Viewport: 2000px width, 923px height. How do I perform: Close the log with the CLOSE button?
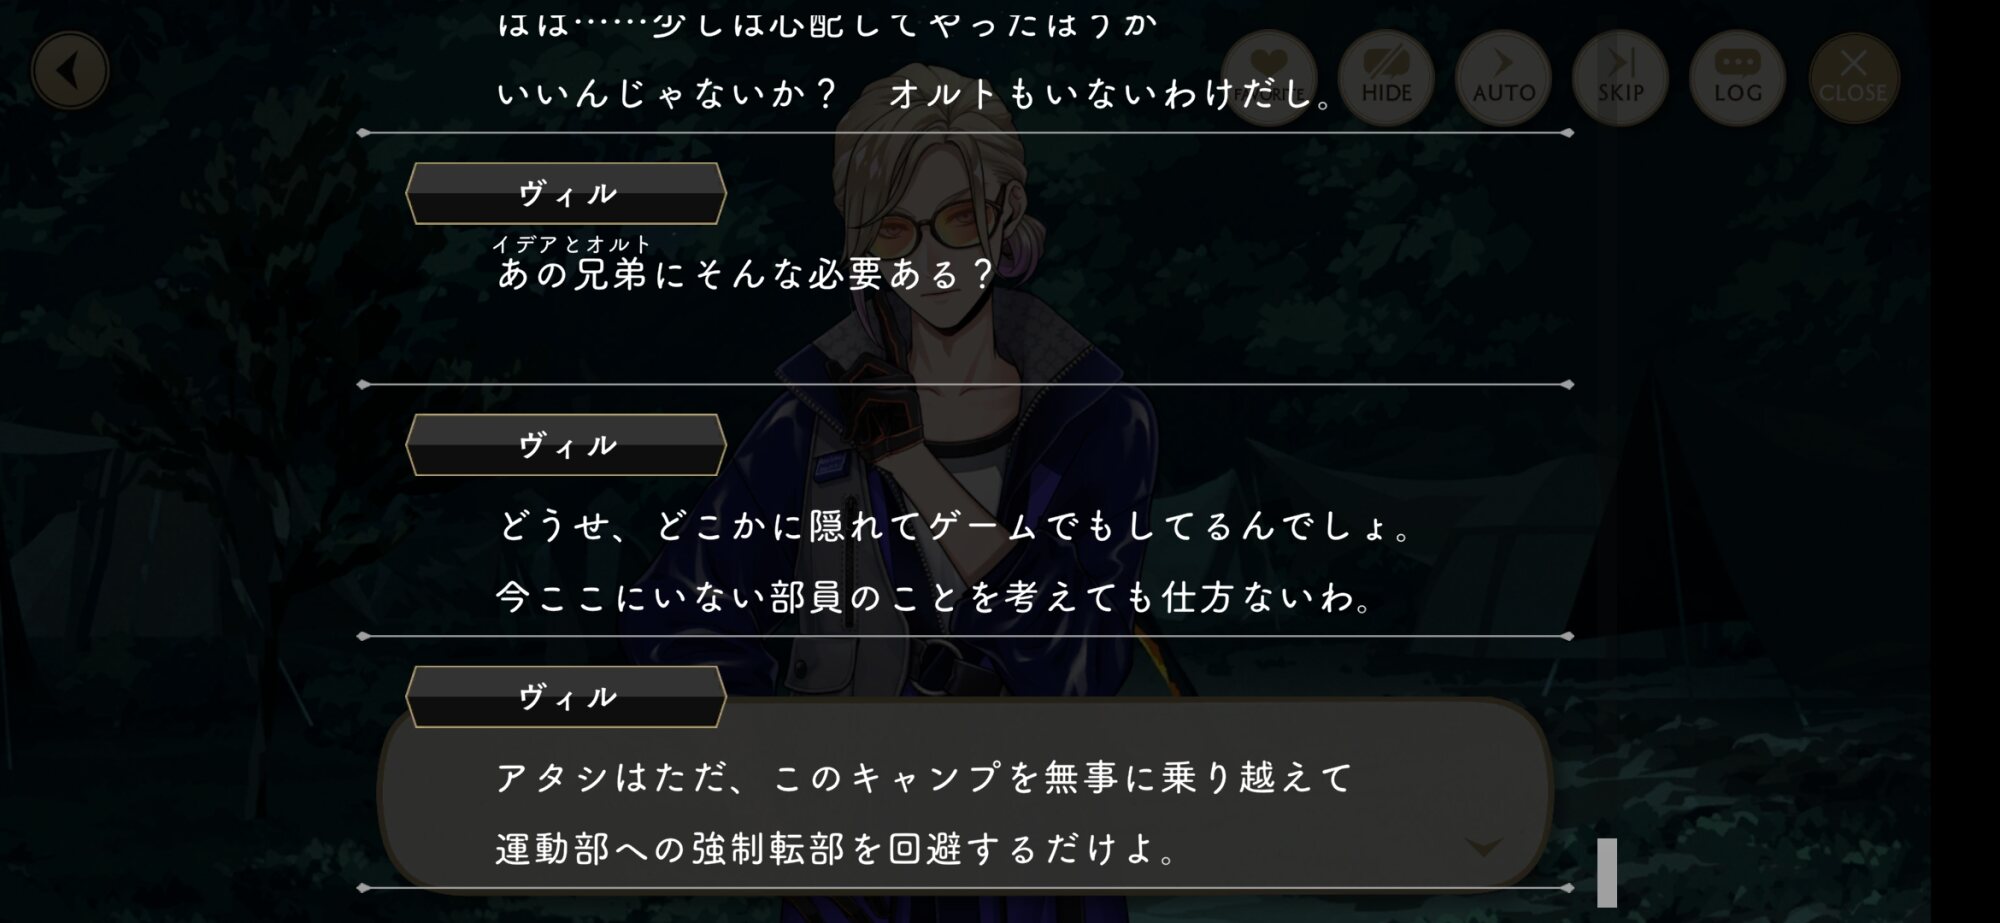[1853, 78]
